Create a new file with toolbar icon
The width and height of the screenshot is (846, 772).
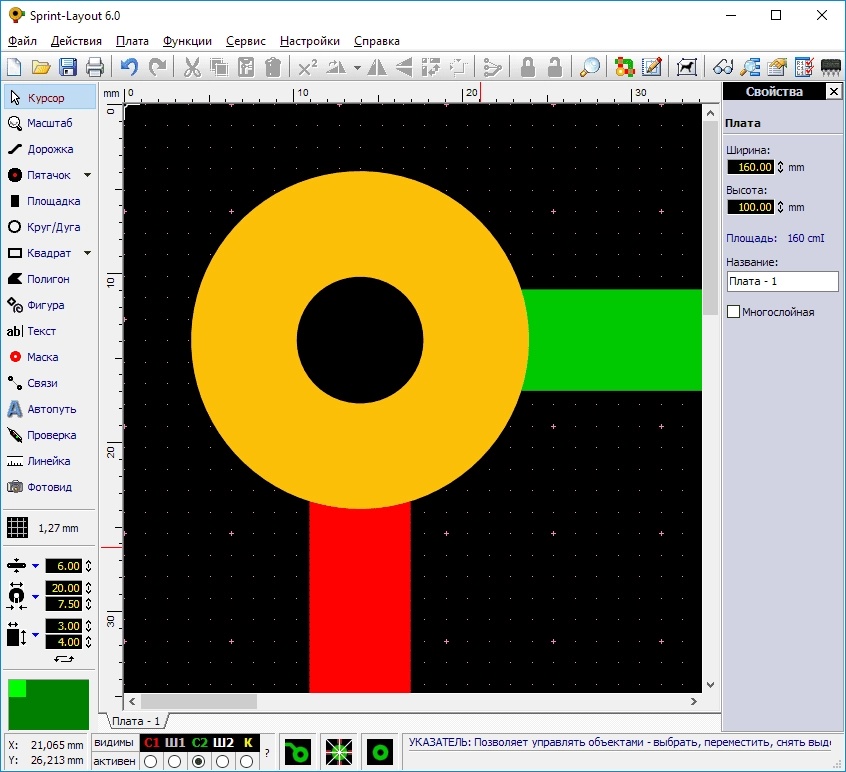14,67
